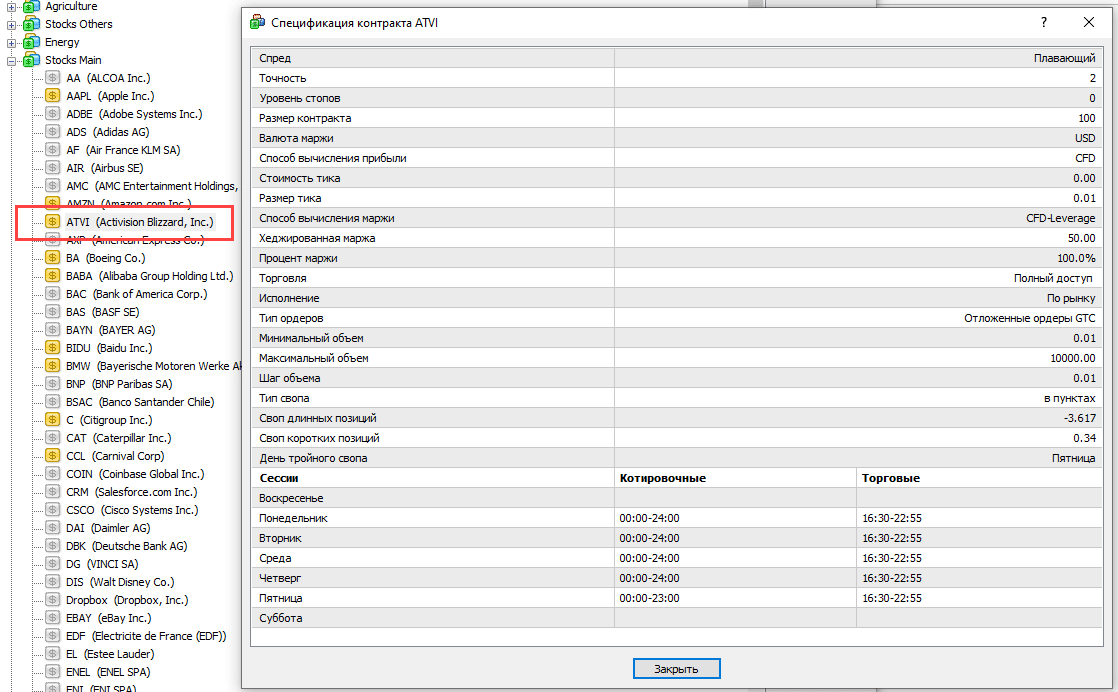
Task: Click the gray icon next to COIN
Action: 53,474
